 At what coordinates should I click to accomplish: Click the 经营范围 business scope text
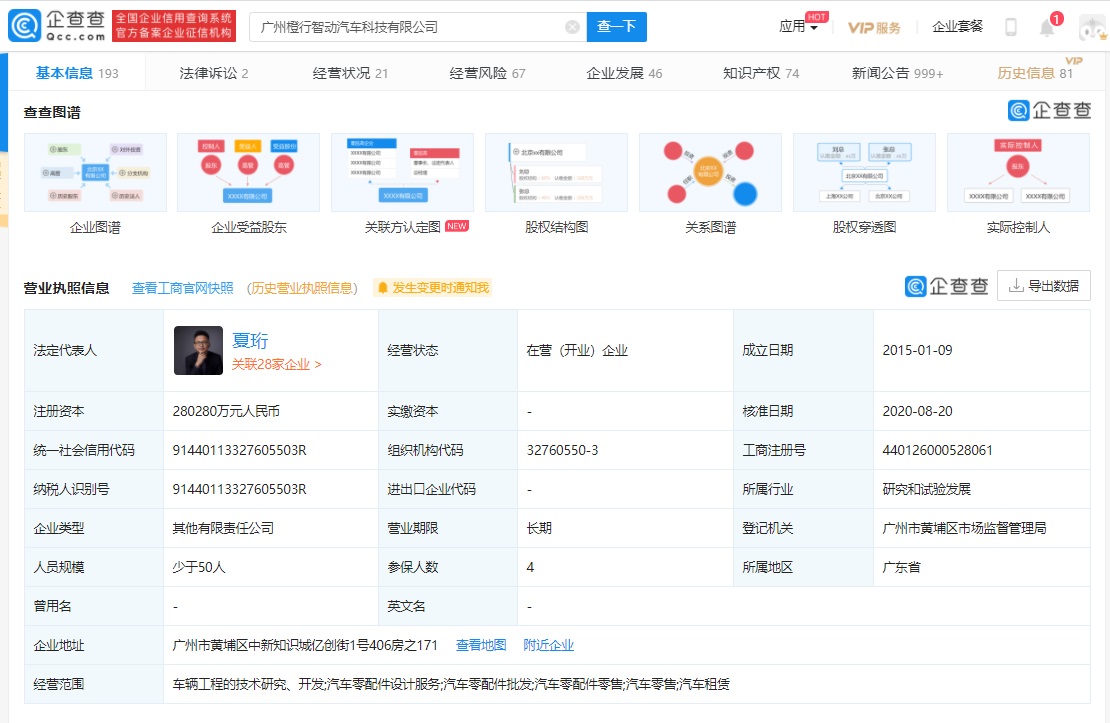(451, 684)
